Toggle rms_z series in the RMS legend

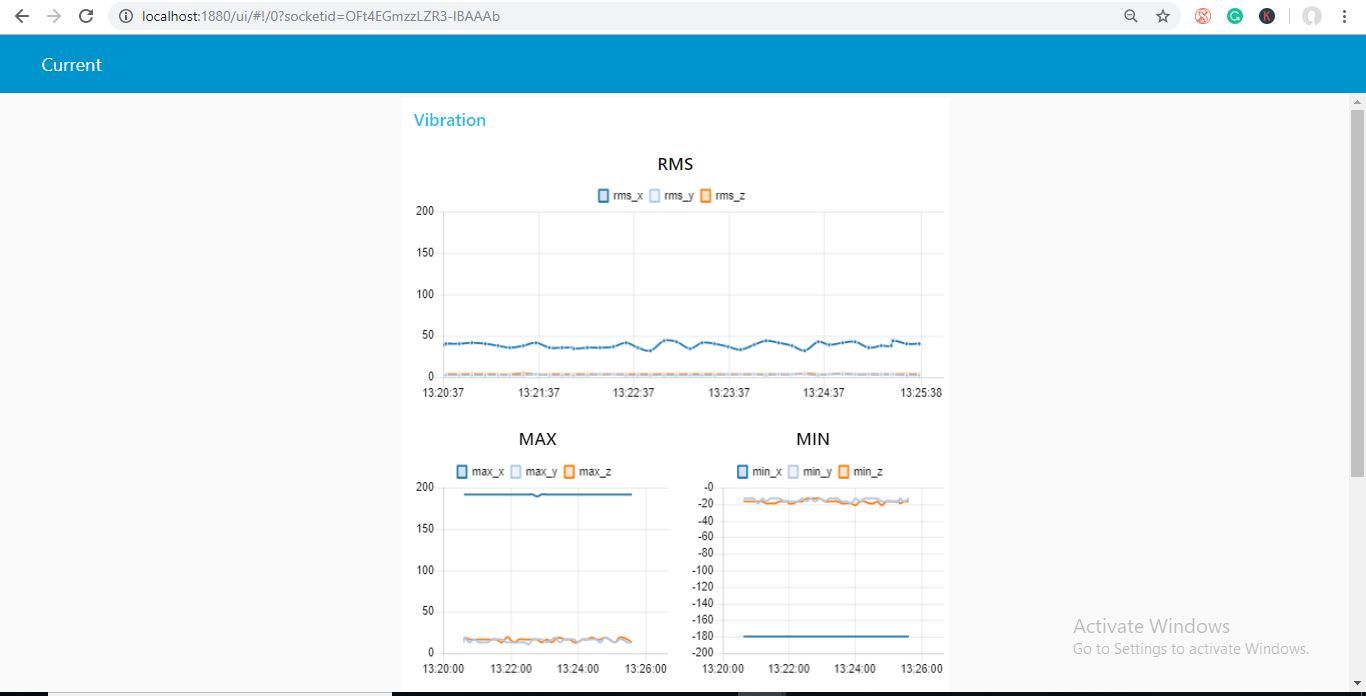(728, 195)
